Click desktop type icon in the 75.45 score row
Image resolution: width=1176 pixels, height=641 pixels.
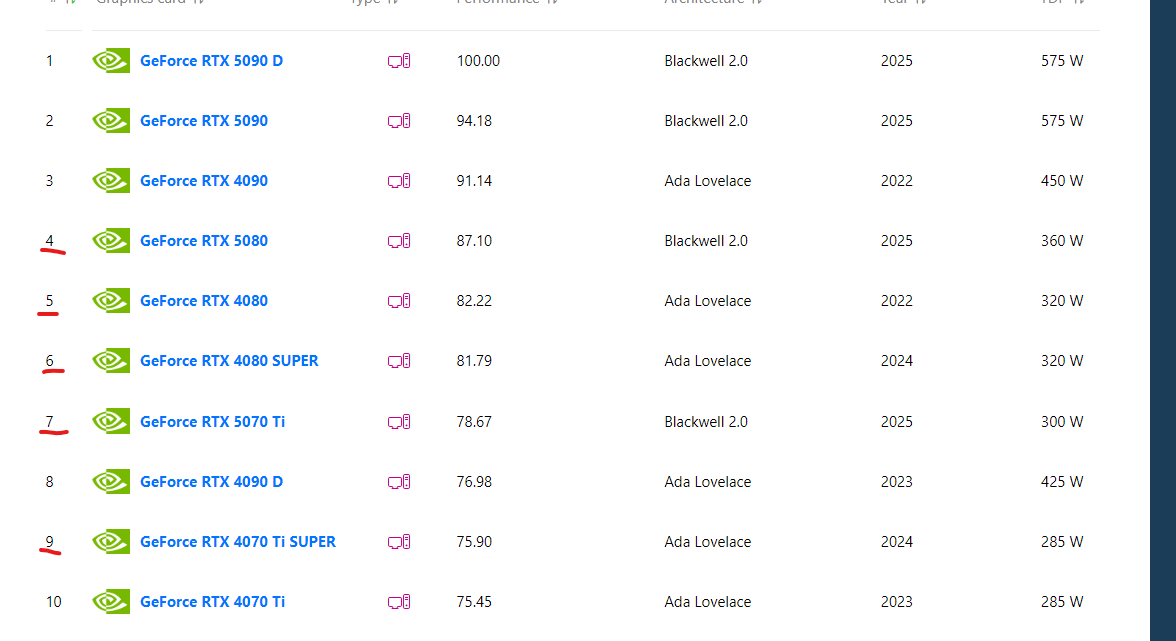coord(399,601)
